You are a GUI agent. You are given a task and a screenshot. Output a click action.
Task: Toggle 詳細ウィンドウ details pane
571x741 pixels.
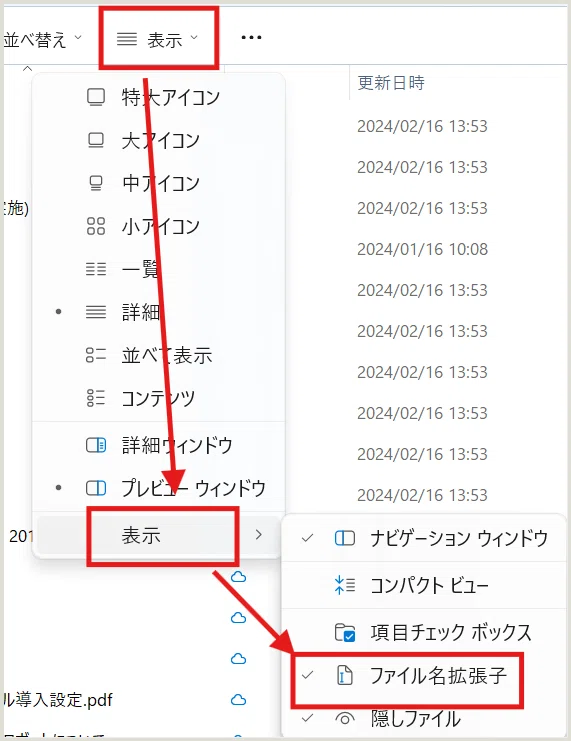click(x=159, y=445)
